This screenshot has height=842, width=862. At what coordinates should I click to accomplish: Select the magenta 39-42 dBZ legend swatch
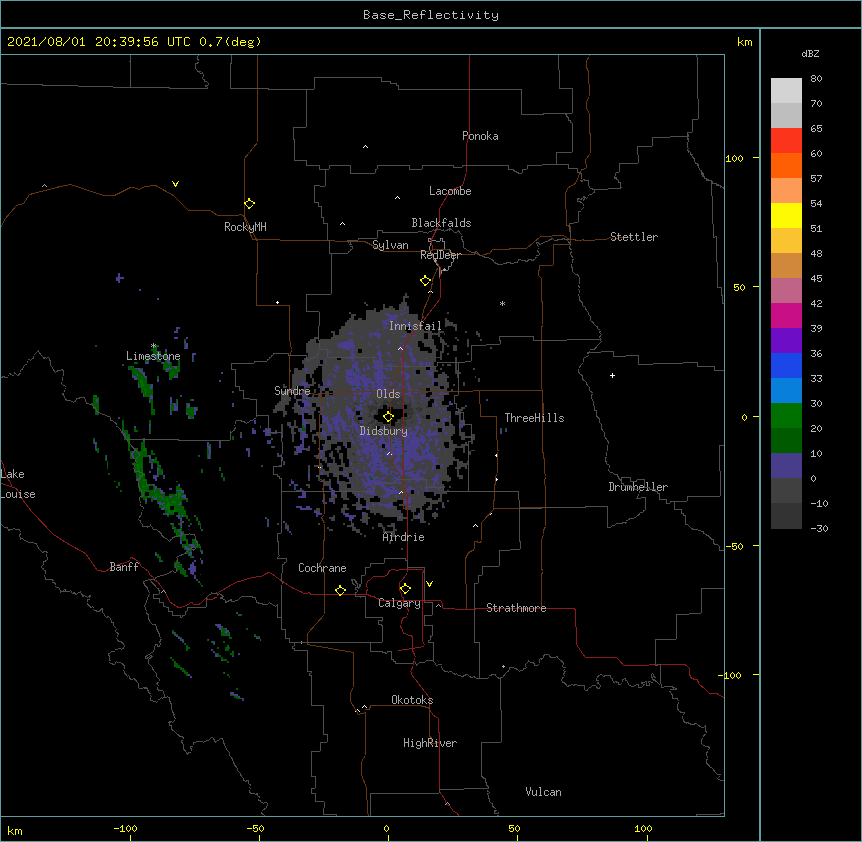point(786,315)
